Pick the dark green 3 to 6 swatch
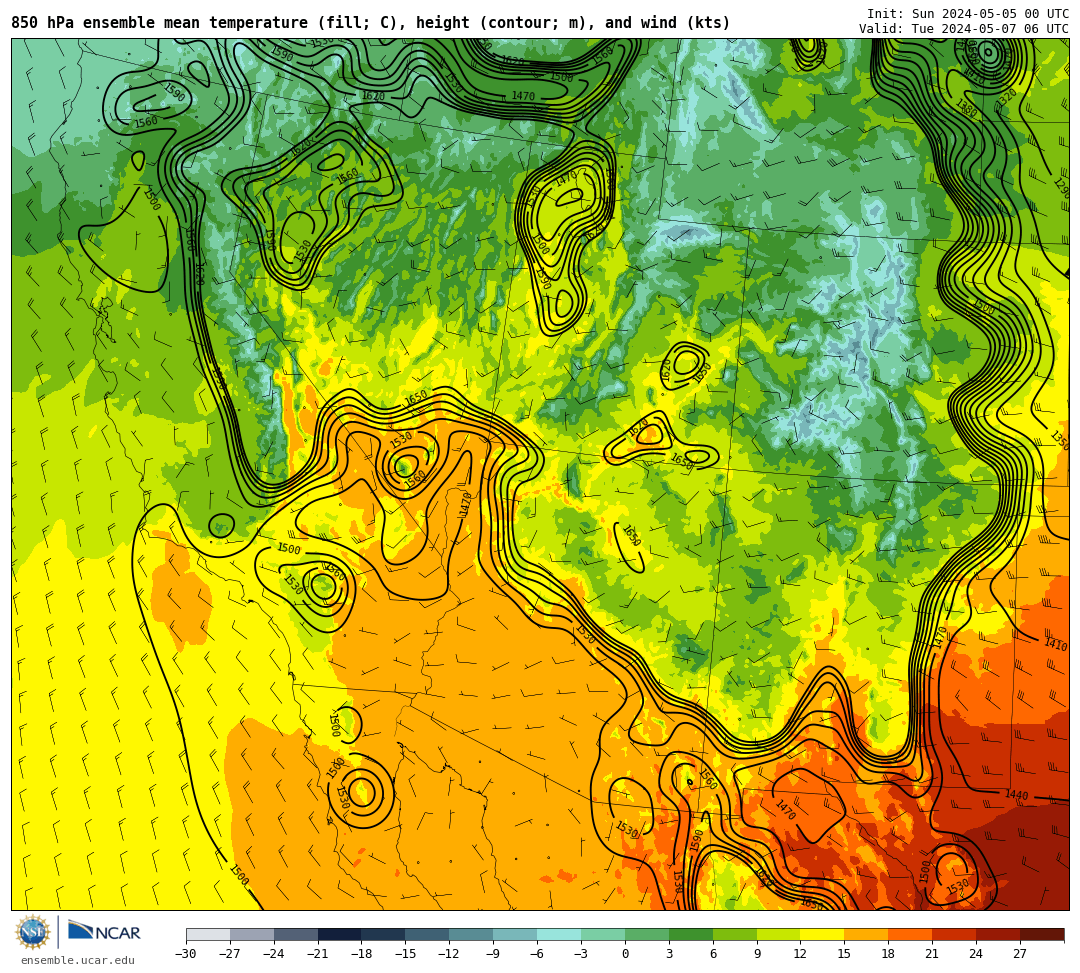The height and width of the screenshot is (973, 1080). point(691,934)
